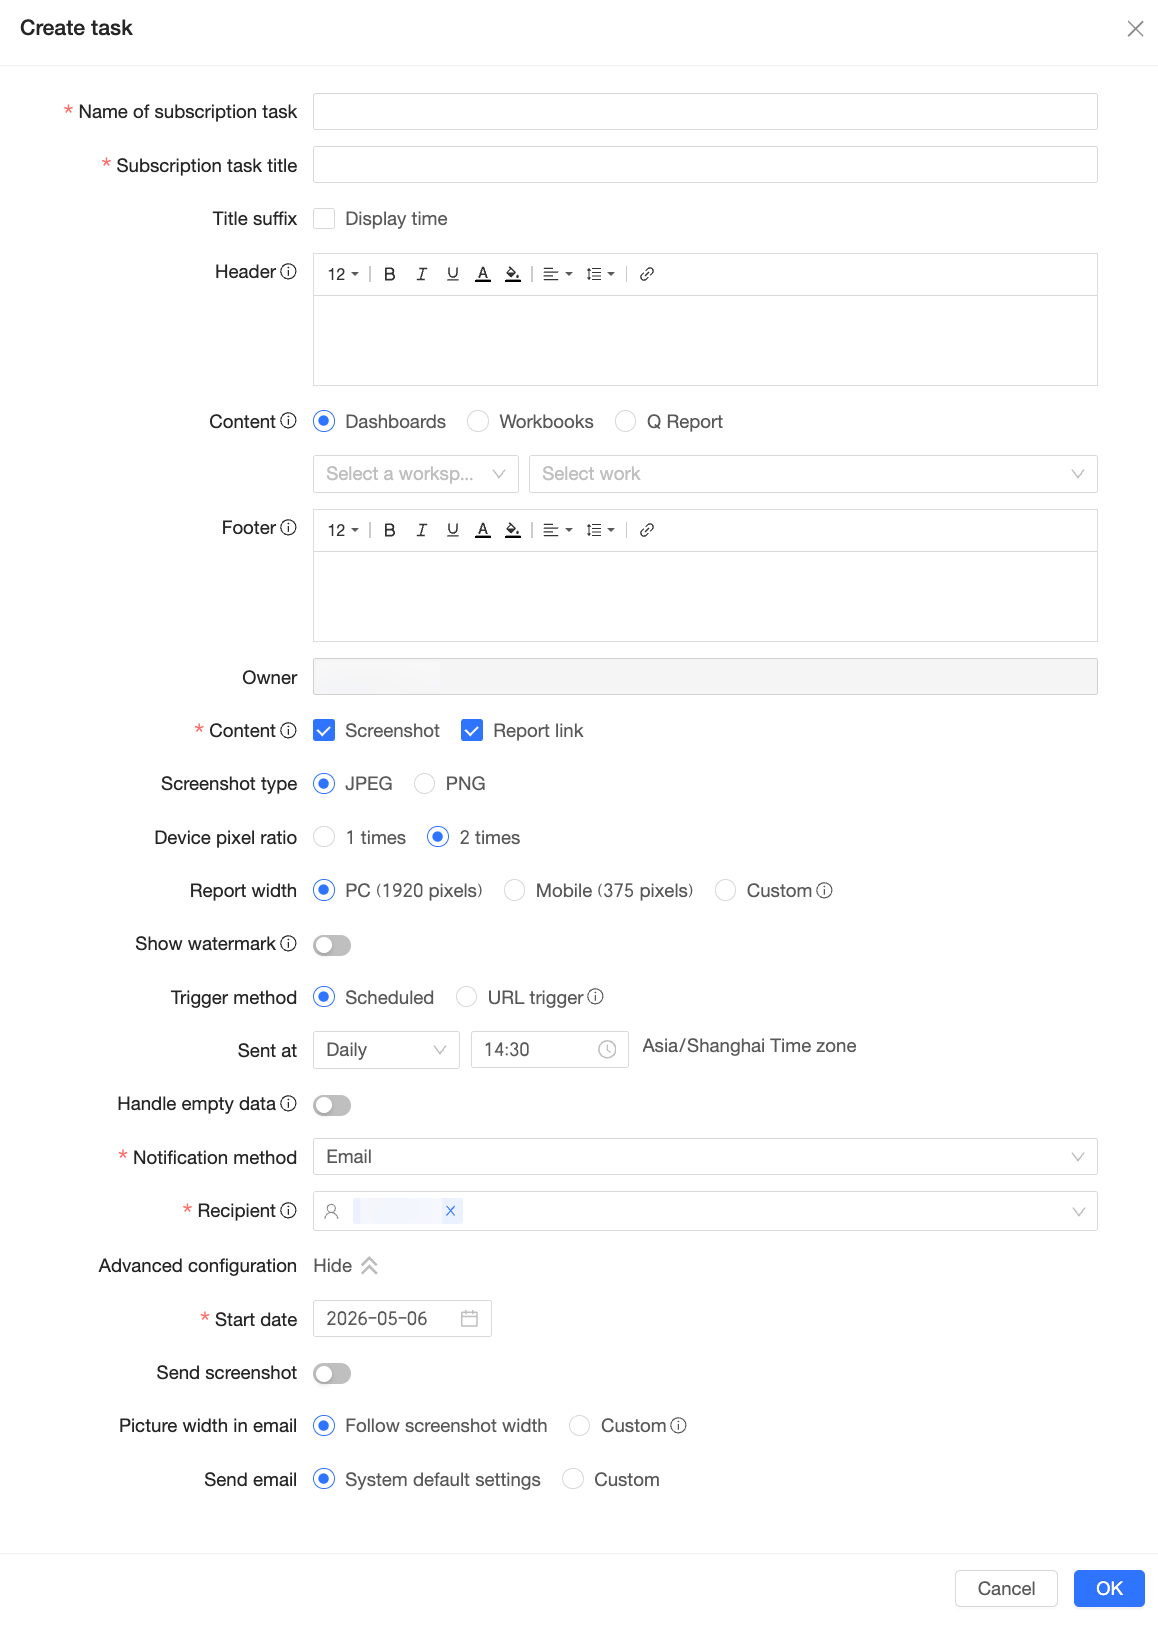1158x1626 pixels.
Task: Enable the Handle empty data switch
Action: (332, 1105)
